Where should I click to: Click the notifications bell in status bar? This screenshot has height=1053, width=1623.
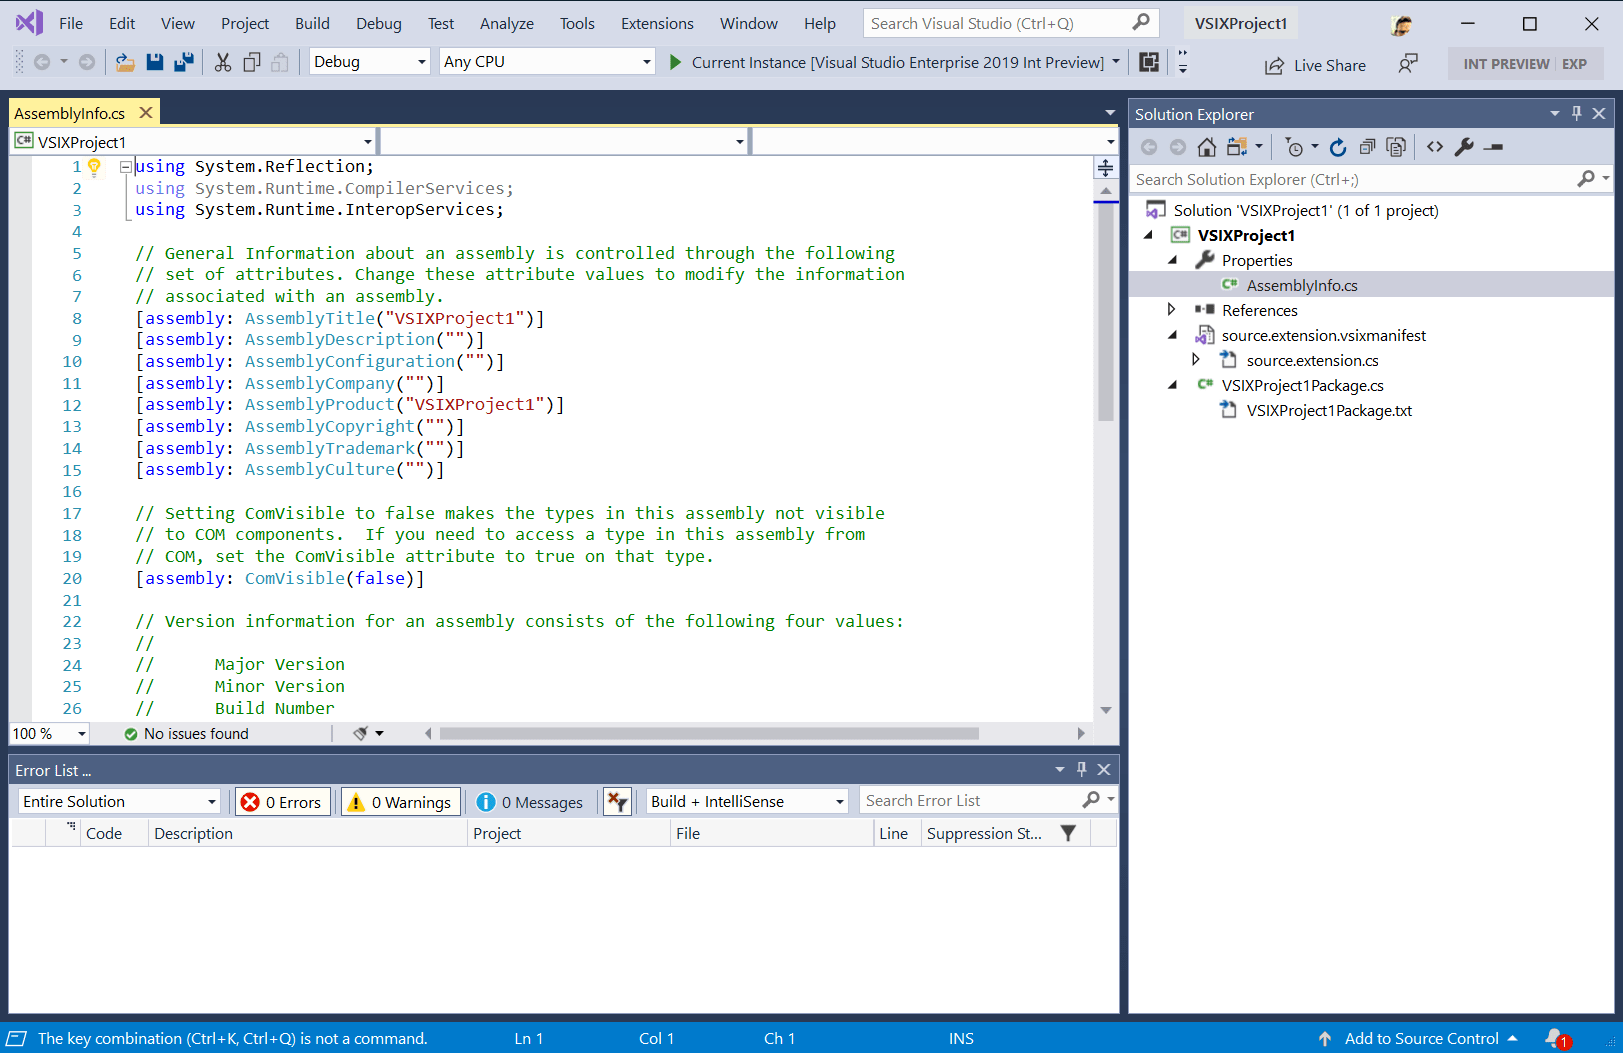click(x=1555, y=1038)
